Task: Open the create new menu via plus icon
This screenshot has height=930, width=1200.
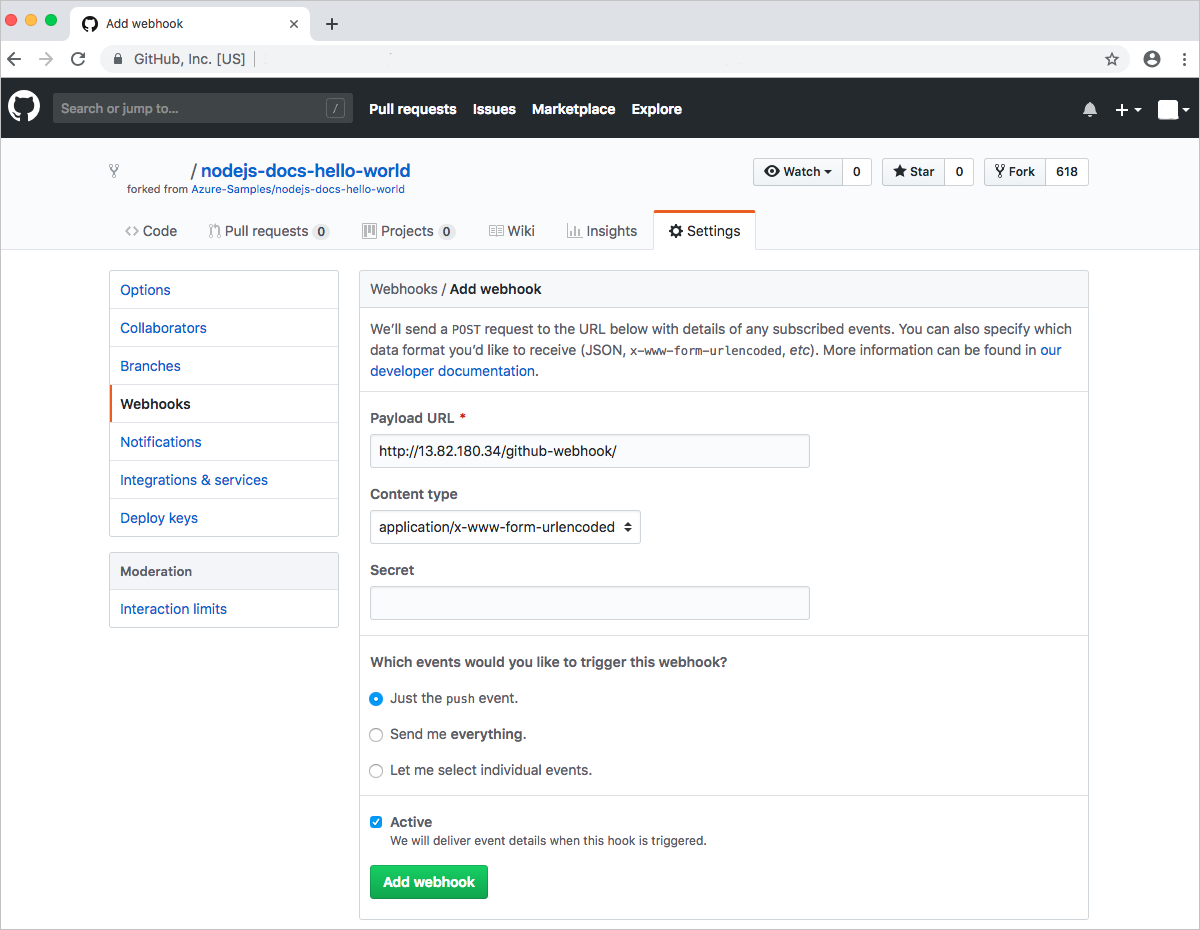Action: click(x=1128, y=109)
